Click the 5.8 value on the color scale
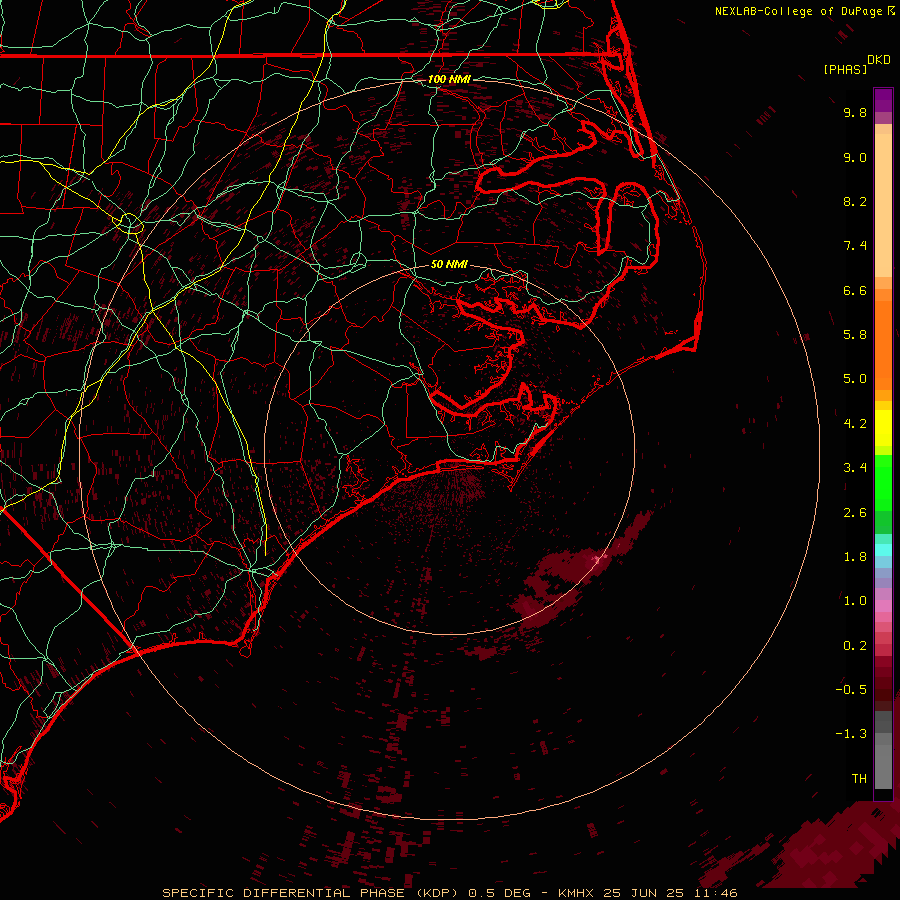Viewport: 900px width, 900px height. (855, 335)
